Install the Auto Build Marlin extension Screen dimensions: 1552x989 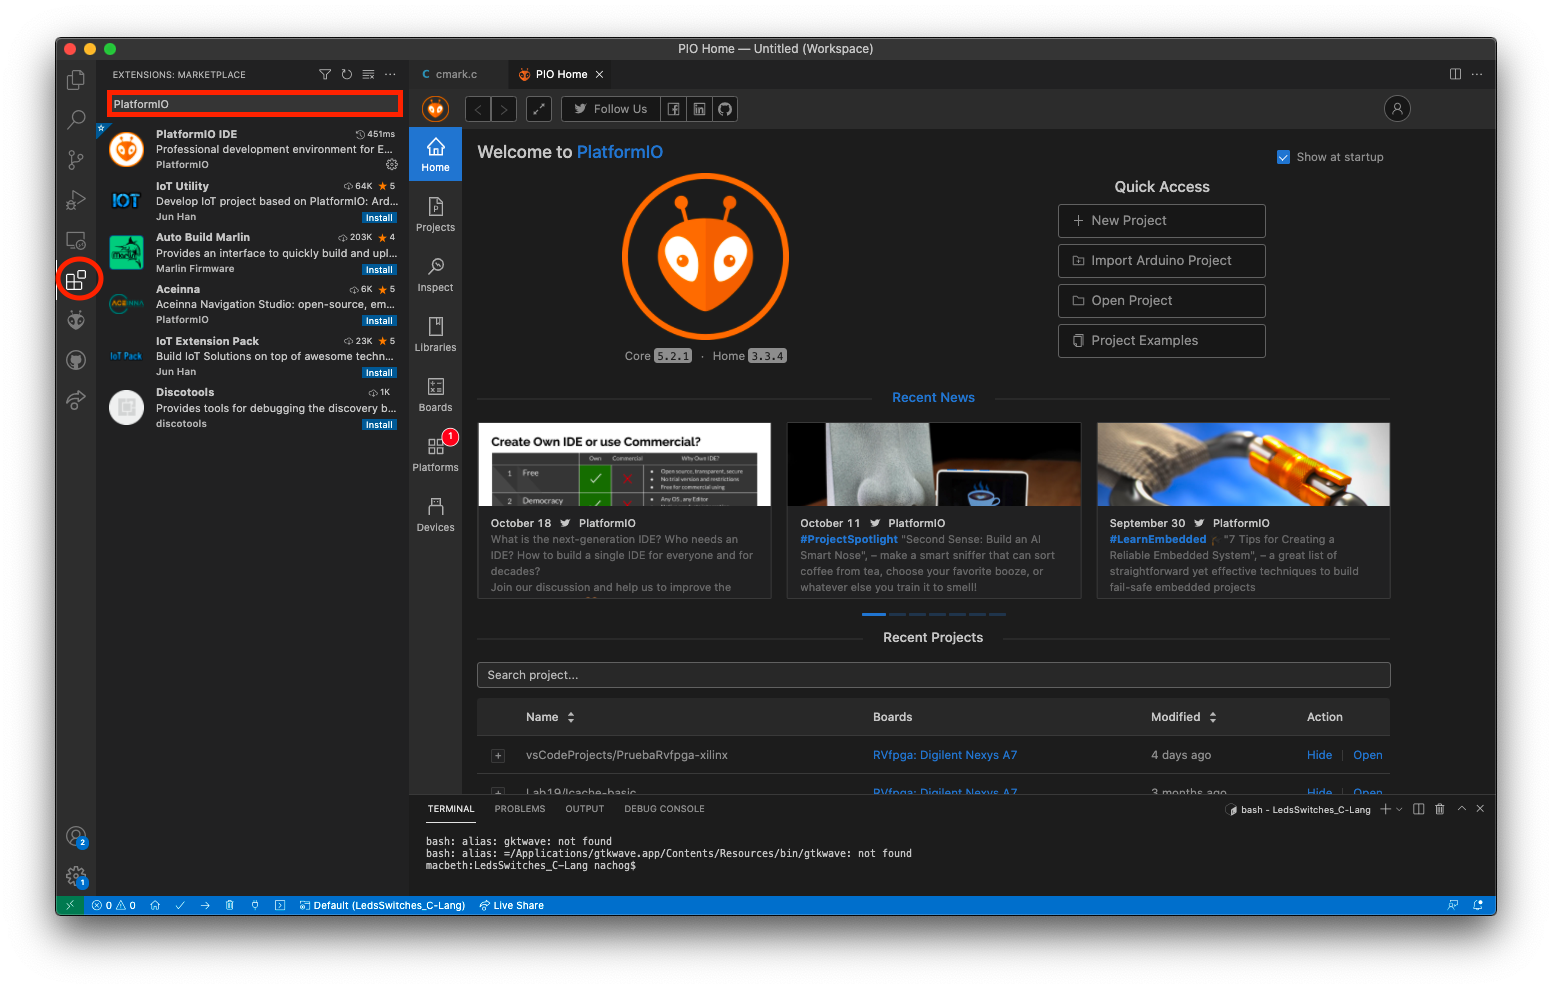click(379, 270)
